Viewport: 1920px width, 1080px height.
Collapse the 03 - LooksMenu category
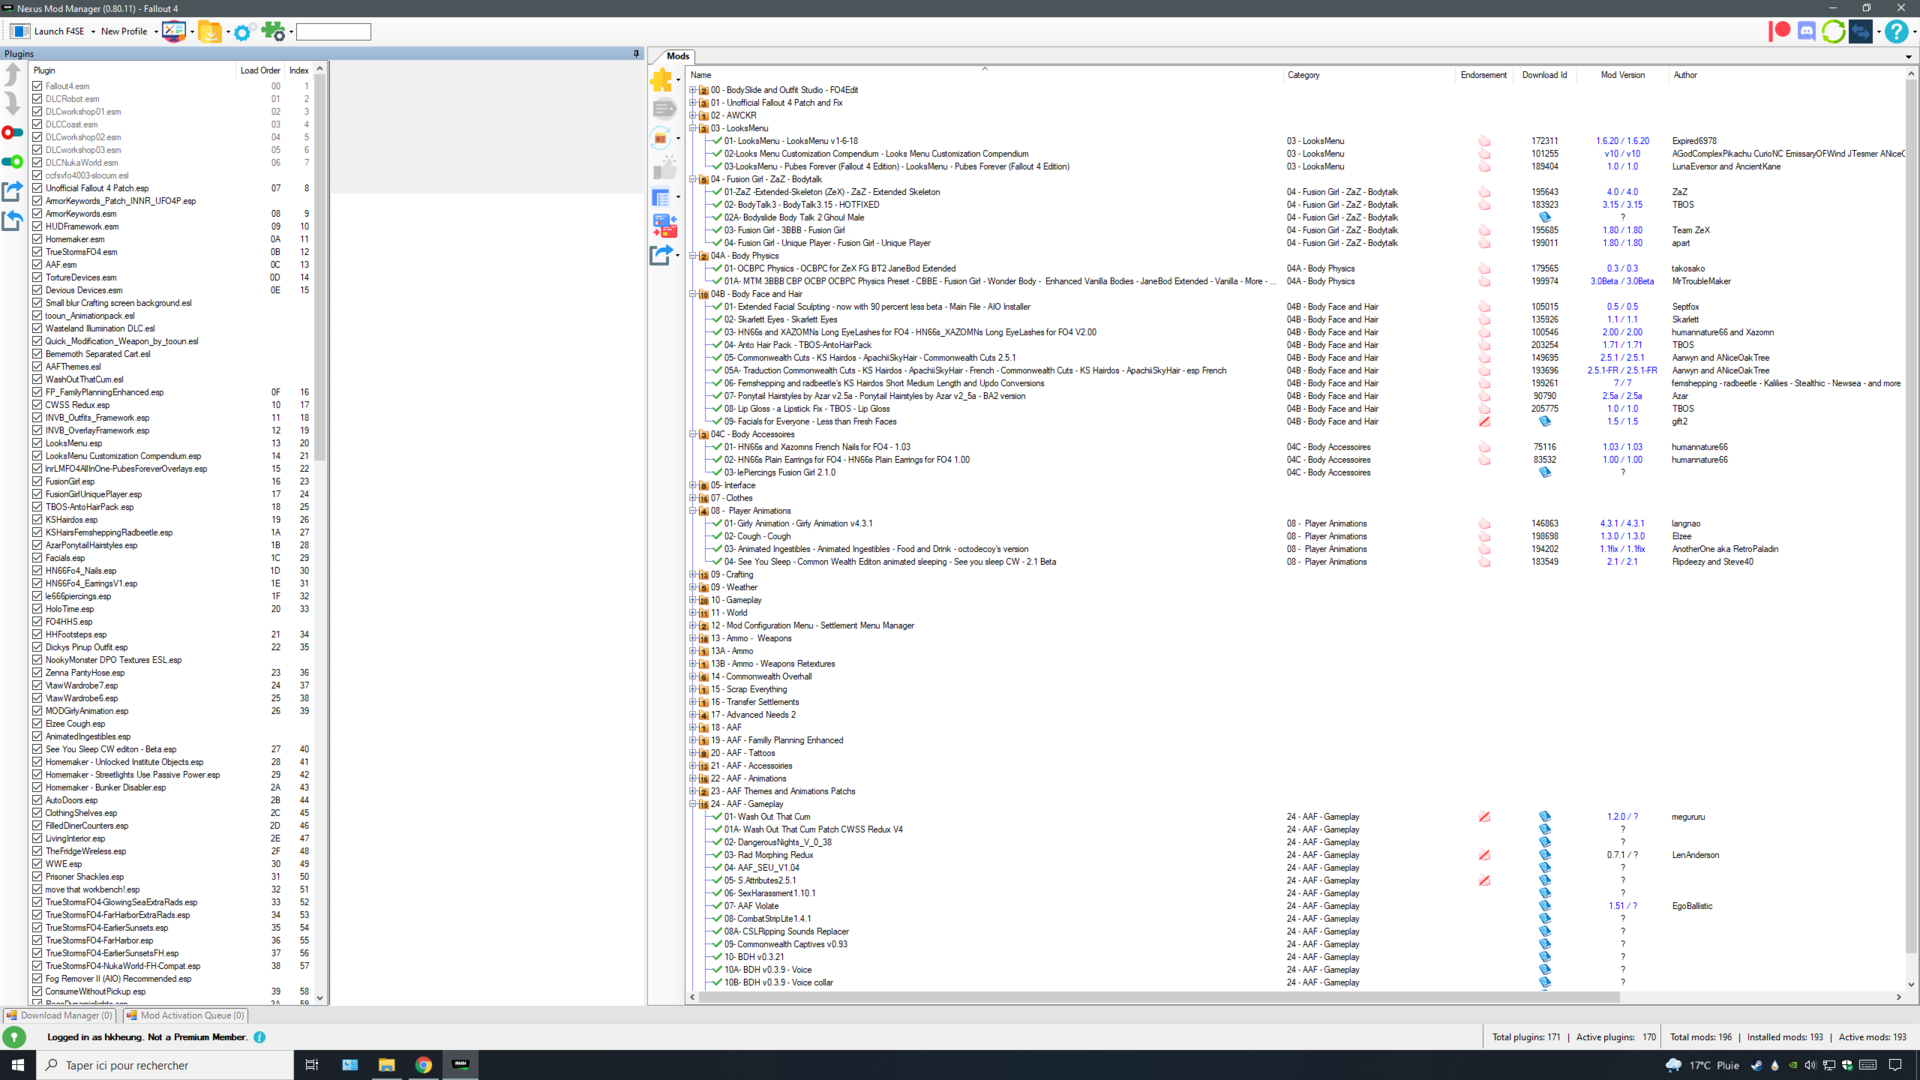coord(692,128)
